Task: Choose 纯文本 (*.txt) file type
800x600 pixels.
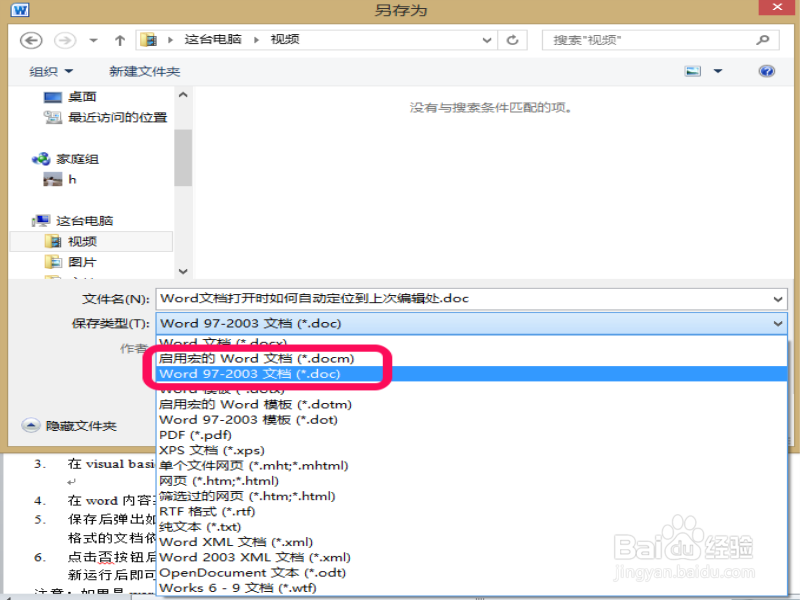Action: click(472, 527)
